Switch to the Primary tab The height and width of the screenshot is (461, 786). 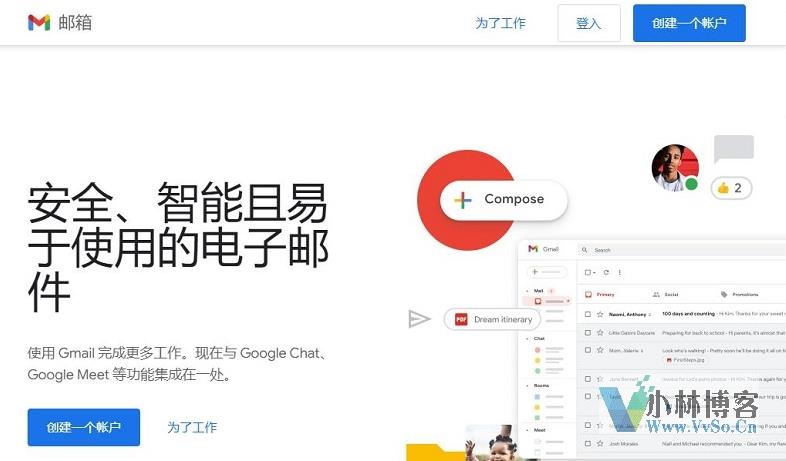tap(600, 295)
